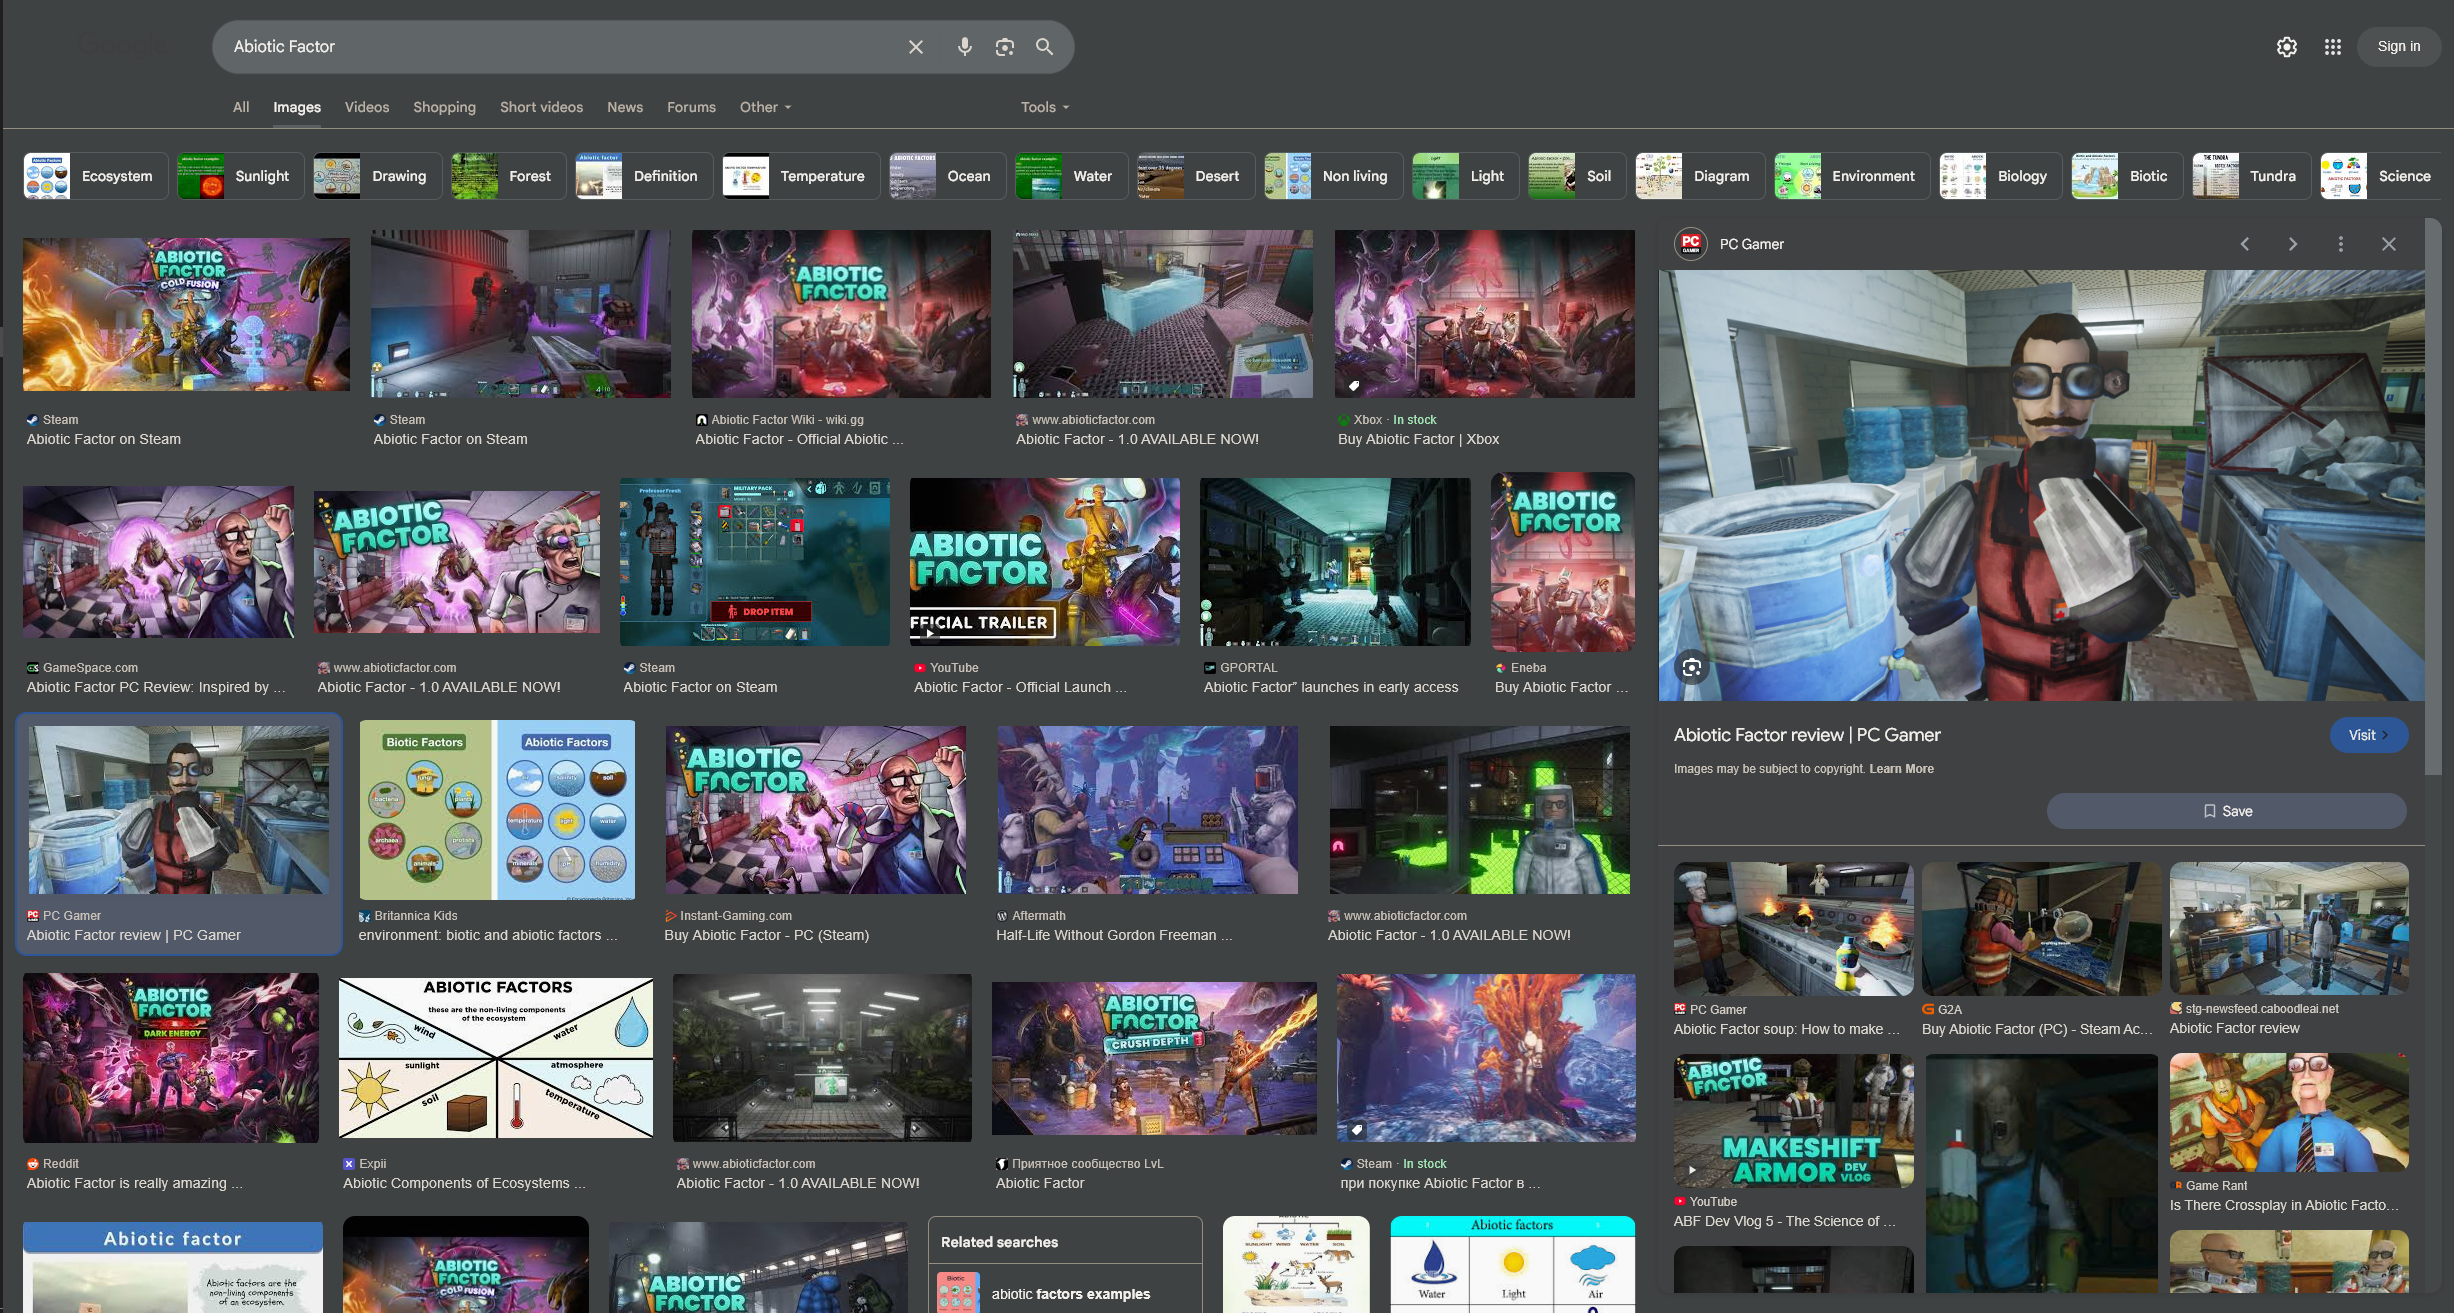Open Aftermath Half-Life Without Gordon Freeman thumbnail

click(x=1147, y=810)
